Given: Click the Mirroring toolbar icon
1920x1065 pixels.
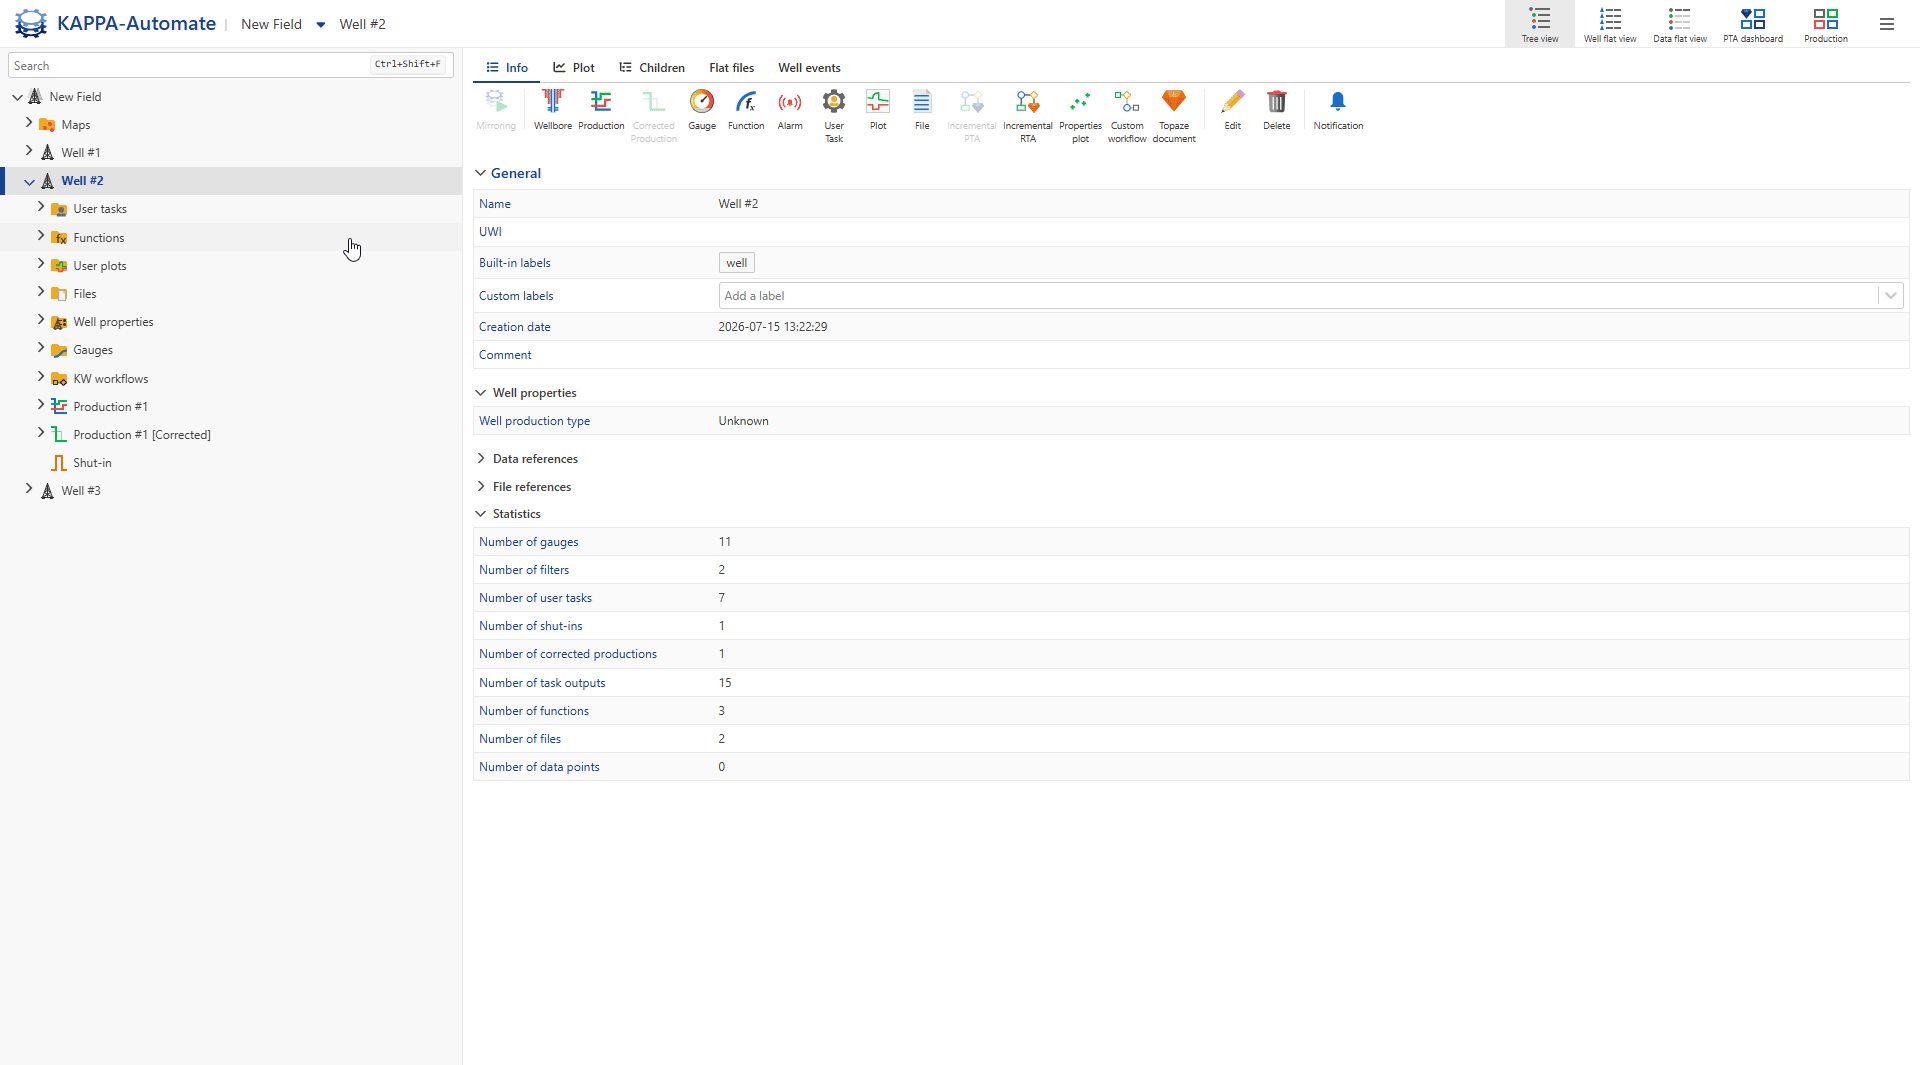Looking at the screenshot, I should pos(496,110).
